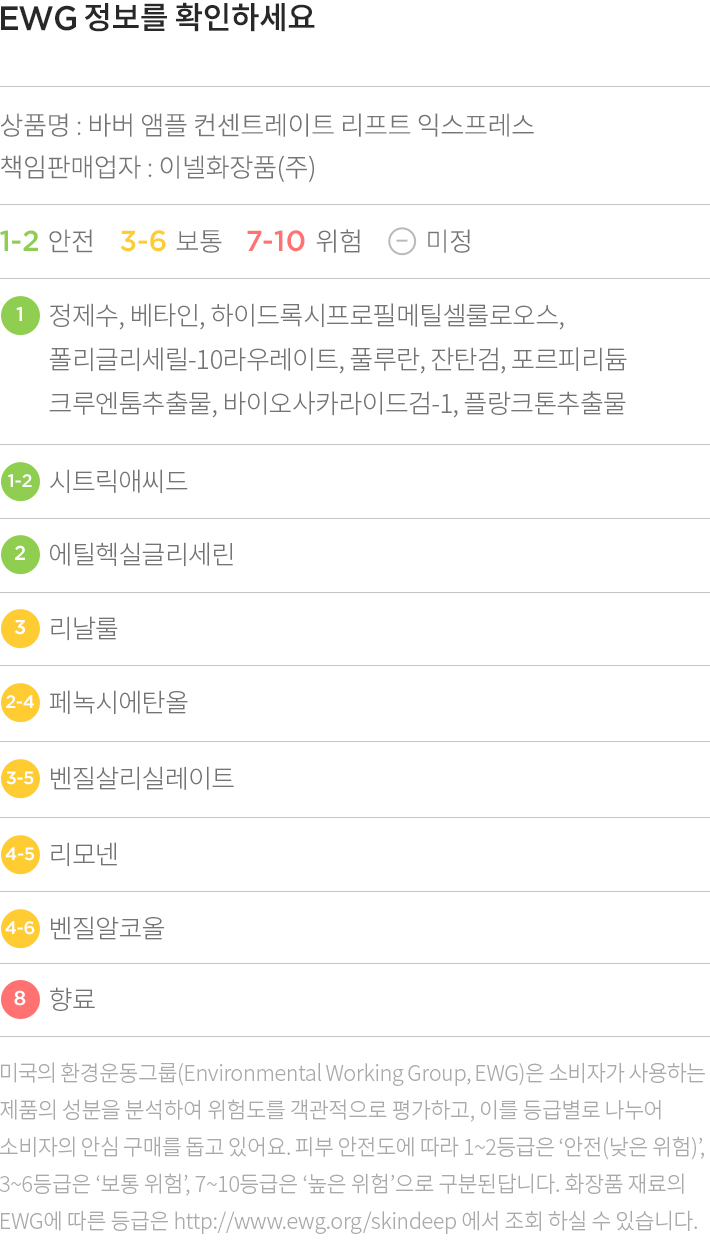Click the 향료 ingredient name

coord(72,998)
